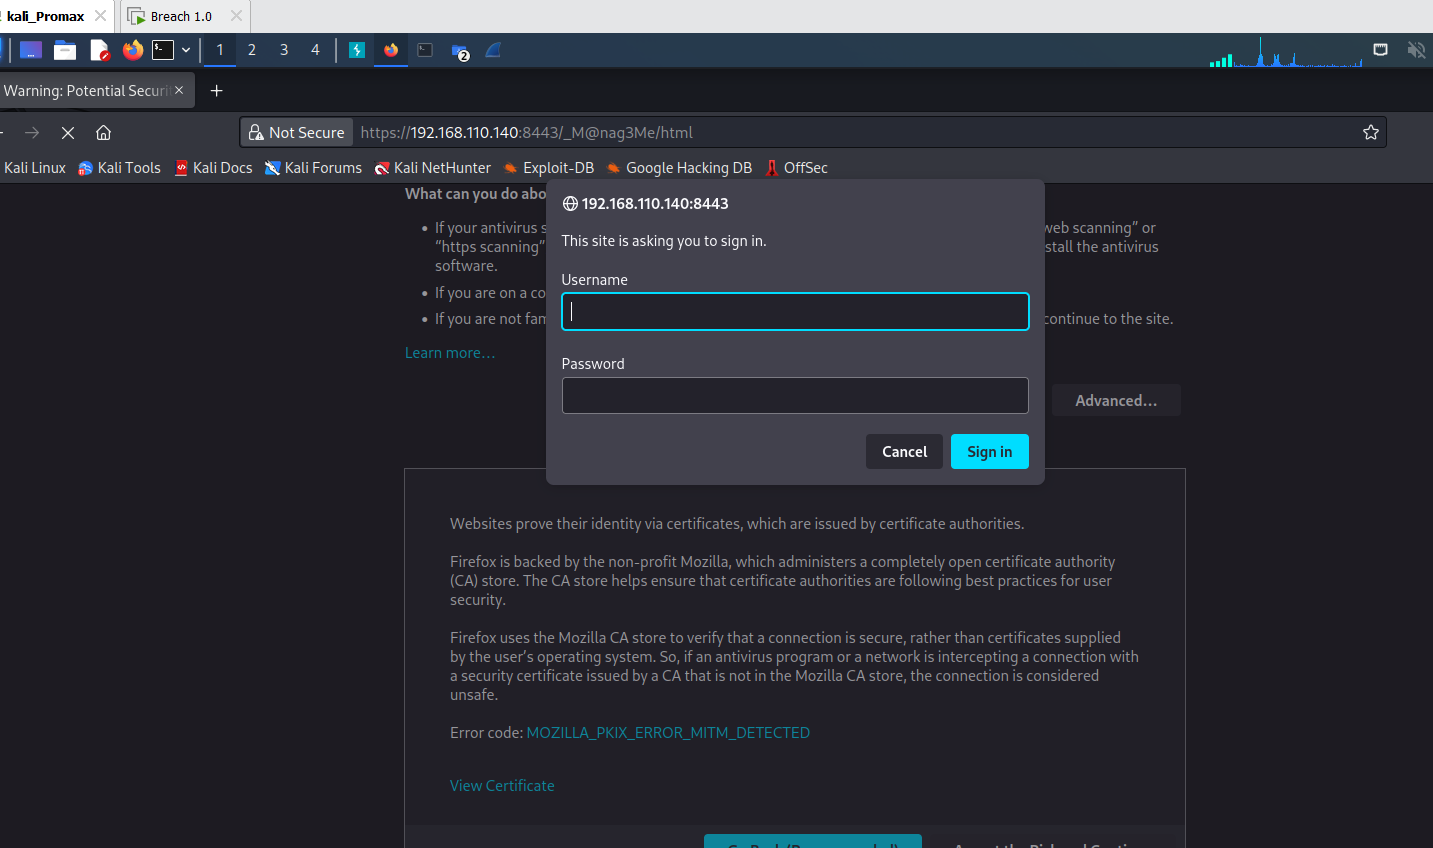Image resolution: width=1433 pixels, height=848 pixels.
Task: Follow the Learn more… link
Action: (x=450, y=353)
